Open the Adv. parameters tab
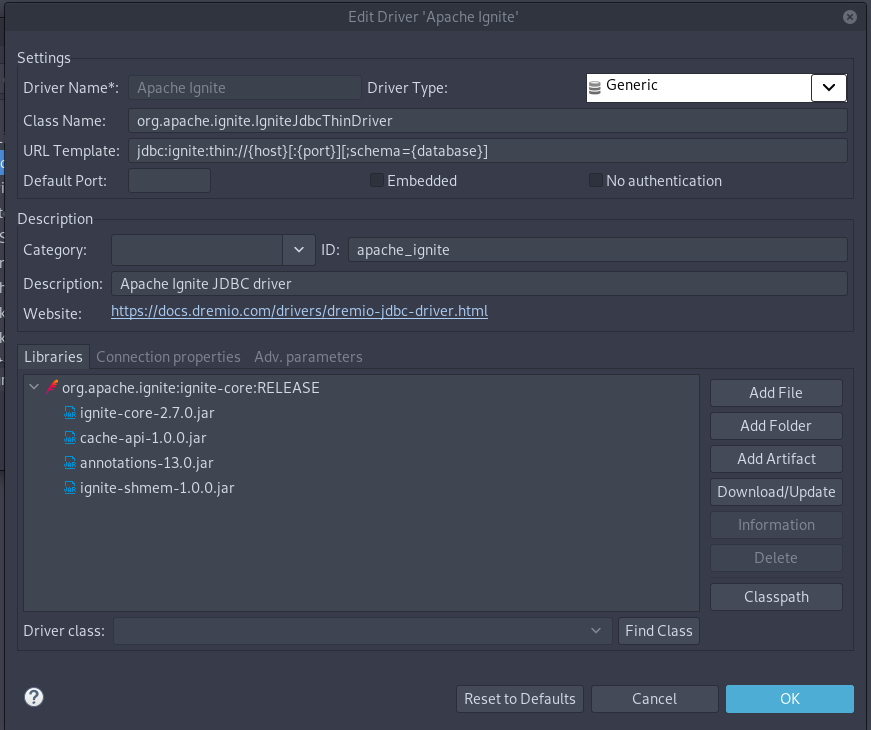This screenshot has width=871, height=730. pos(309,356)
